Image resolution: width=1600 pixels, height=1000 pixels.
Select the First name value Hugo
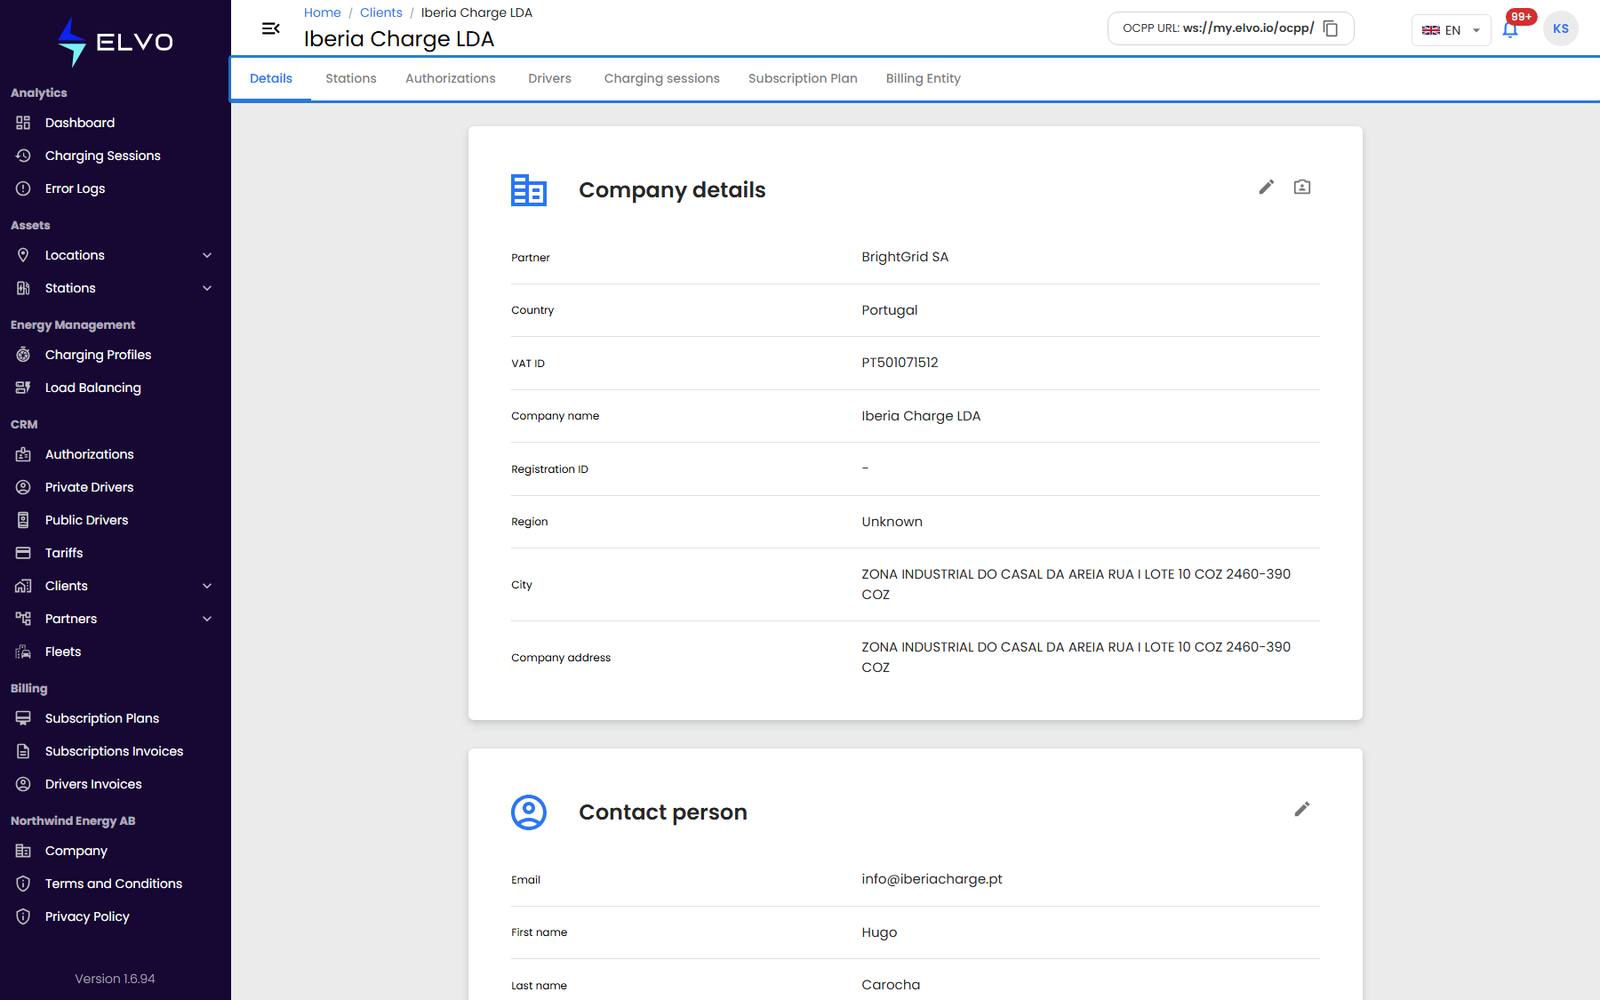click(879, 933)
